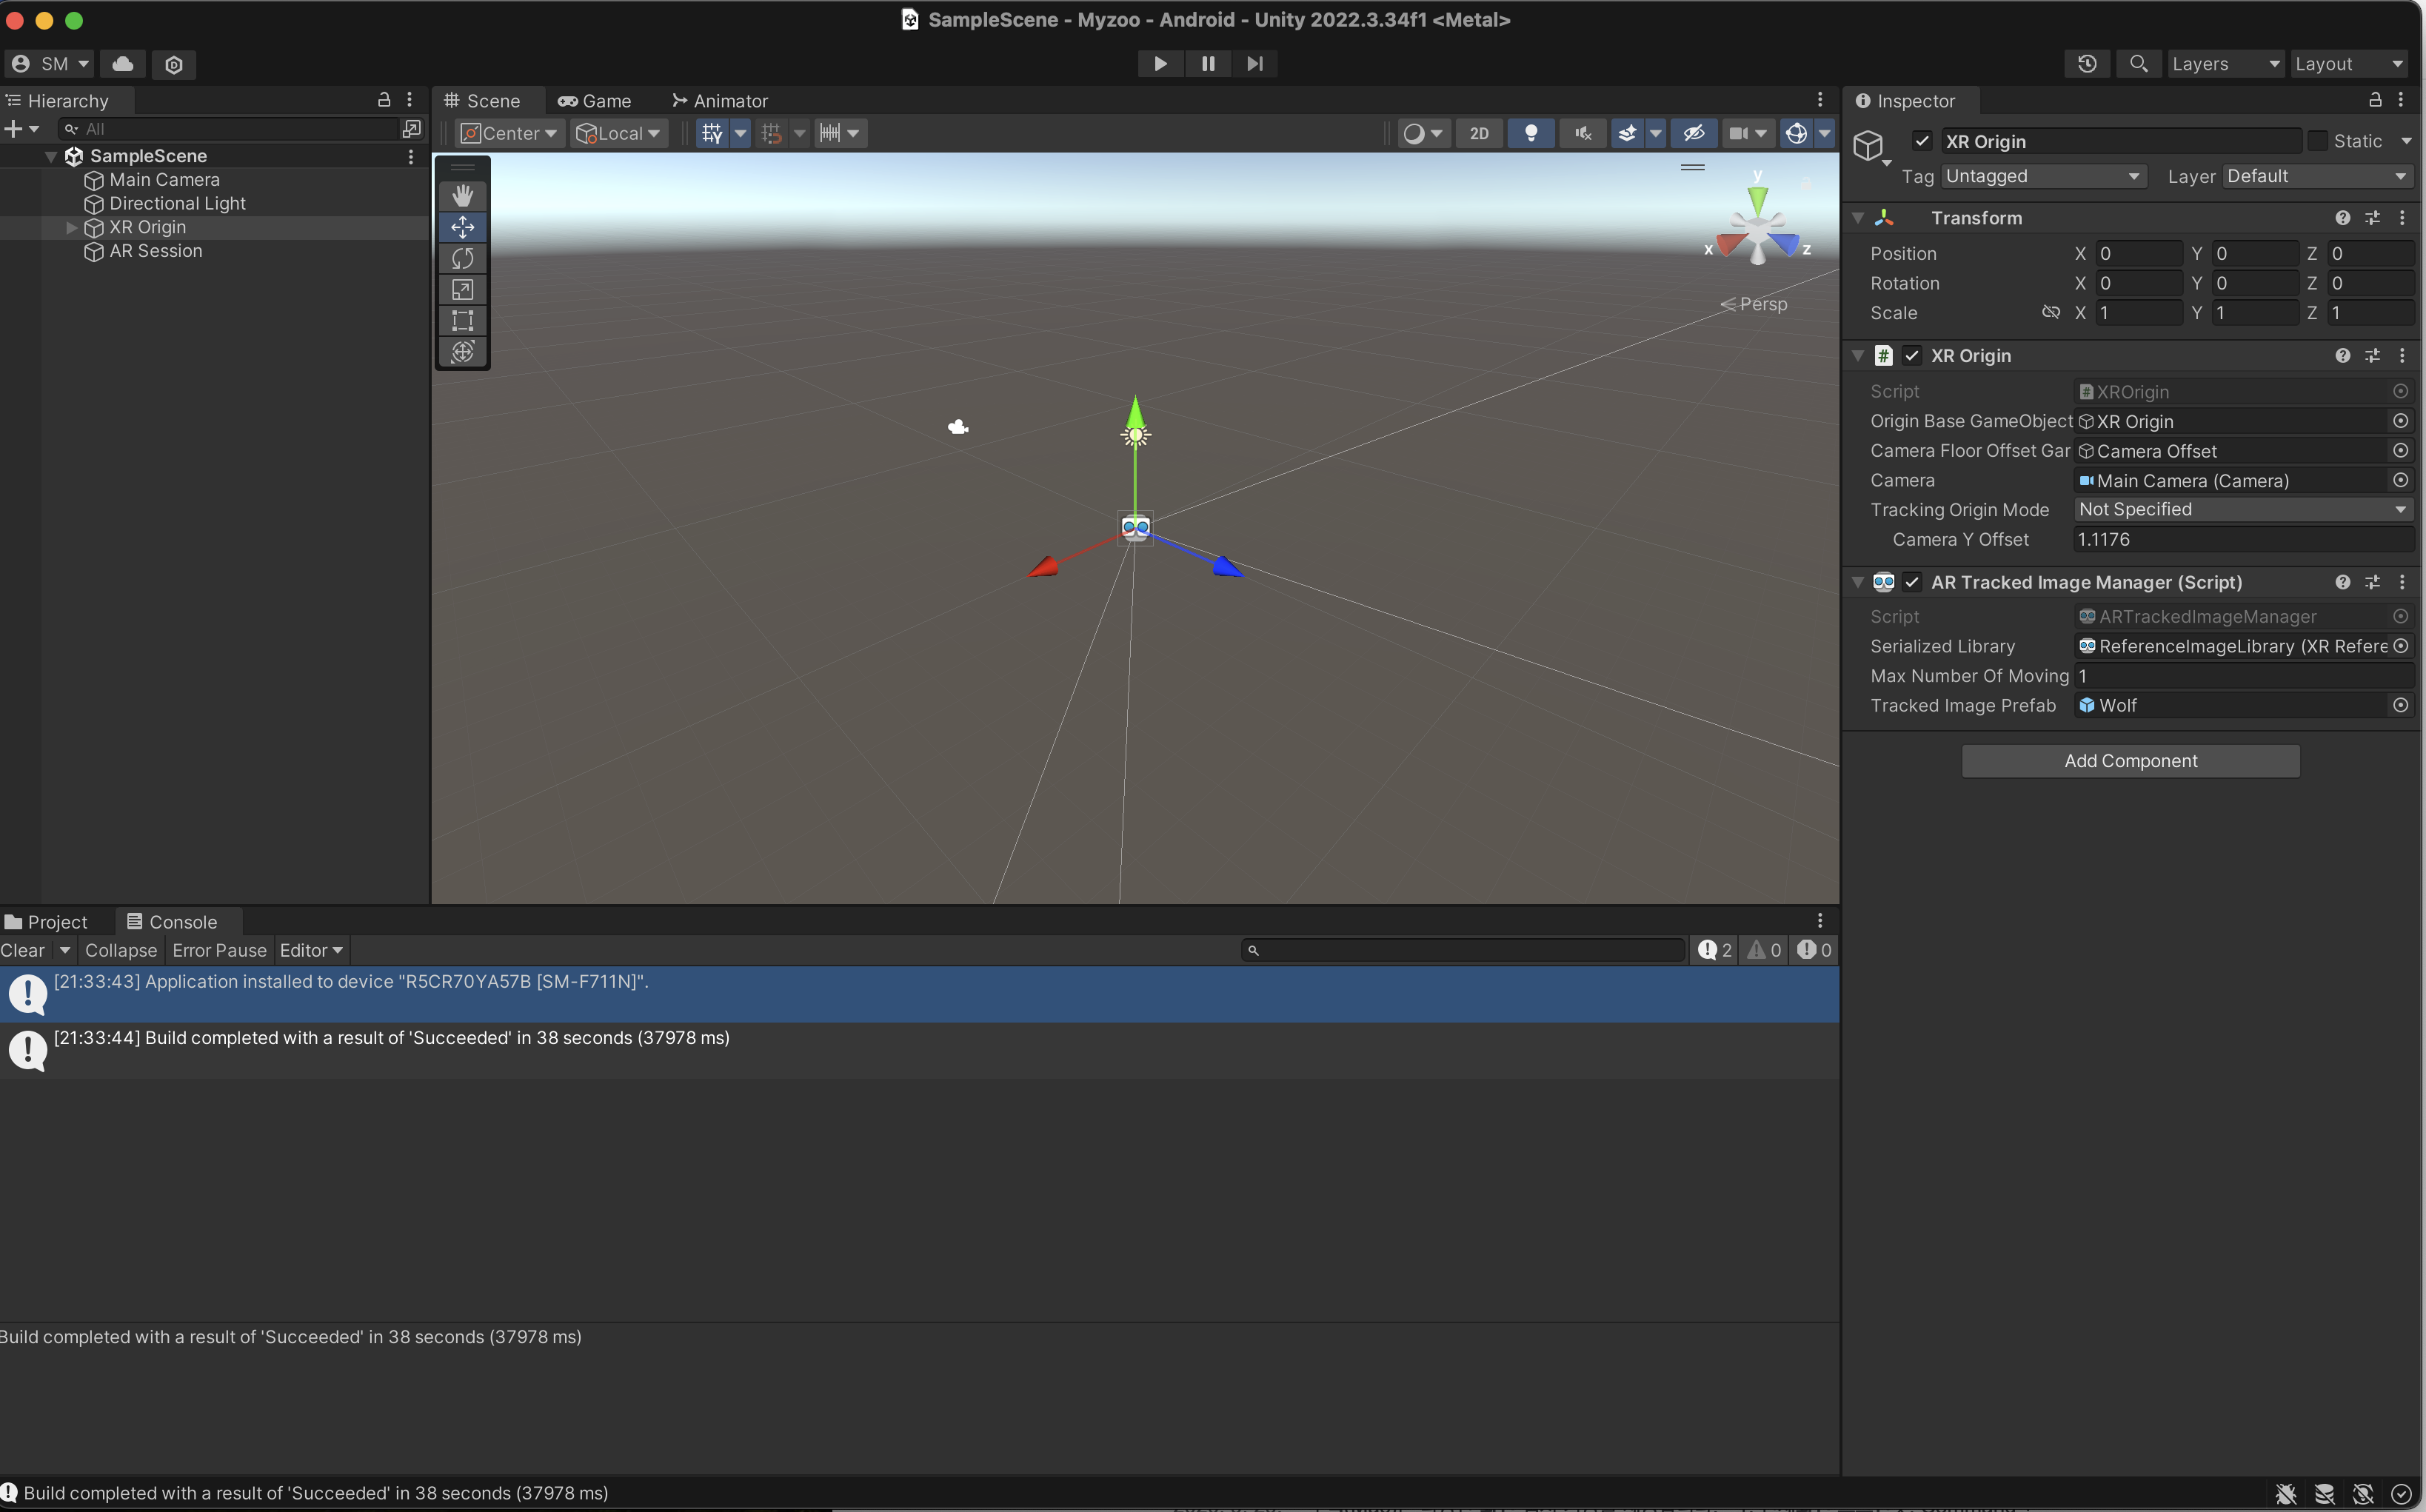
Task: Toggle XR Origin script enabled checkbox
Action: [x=1911, y=356]
